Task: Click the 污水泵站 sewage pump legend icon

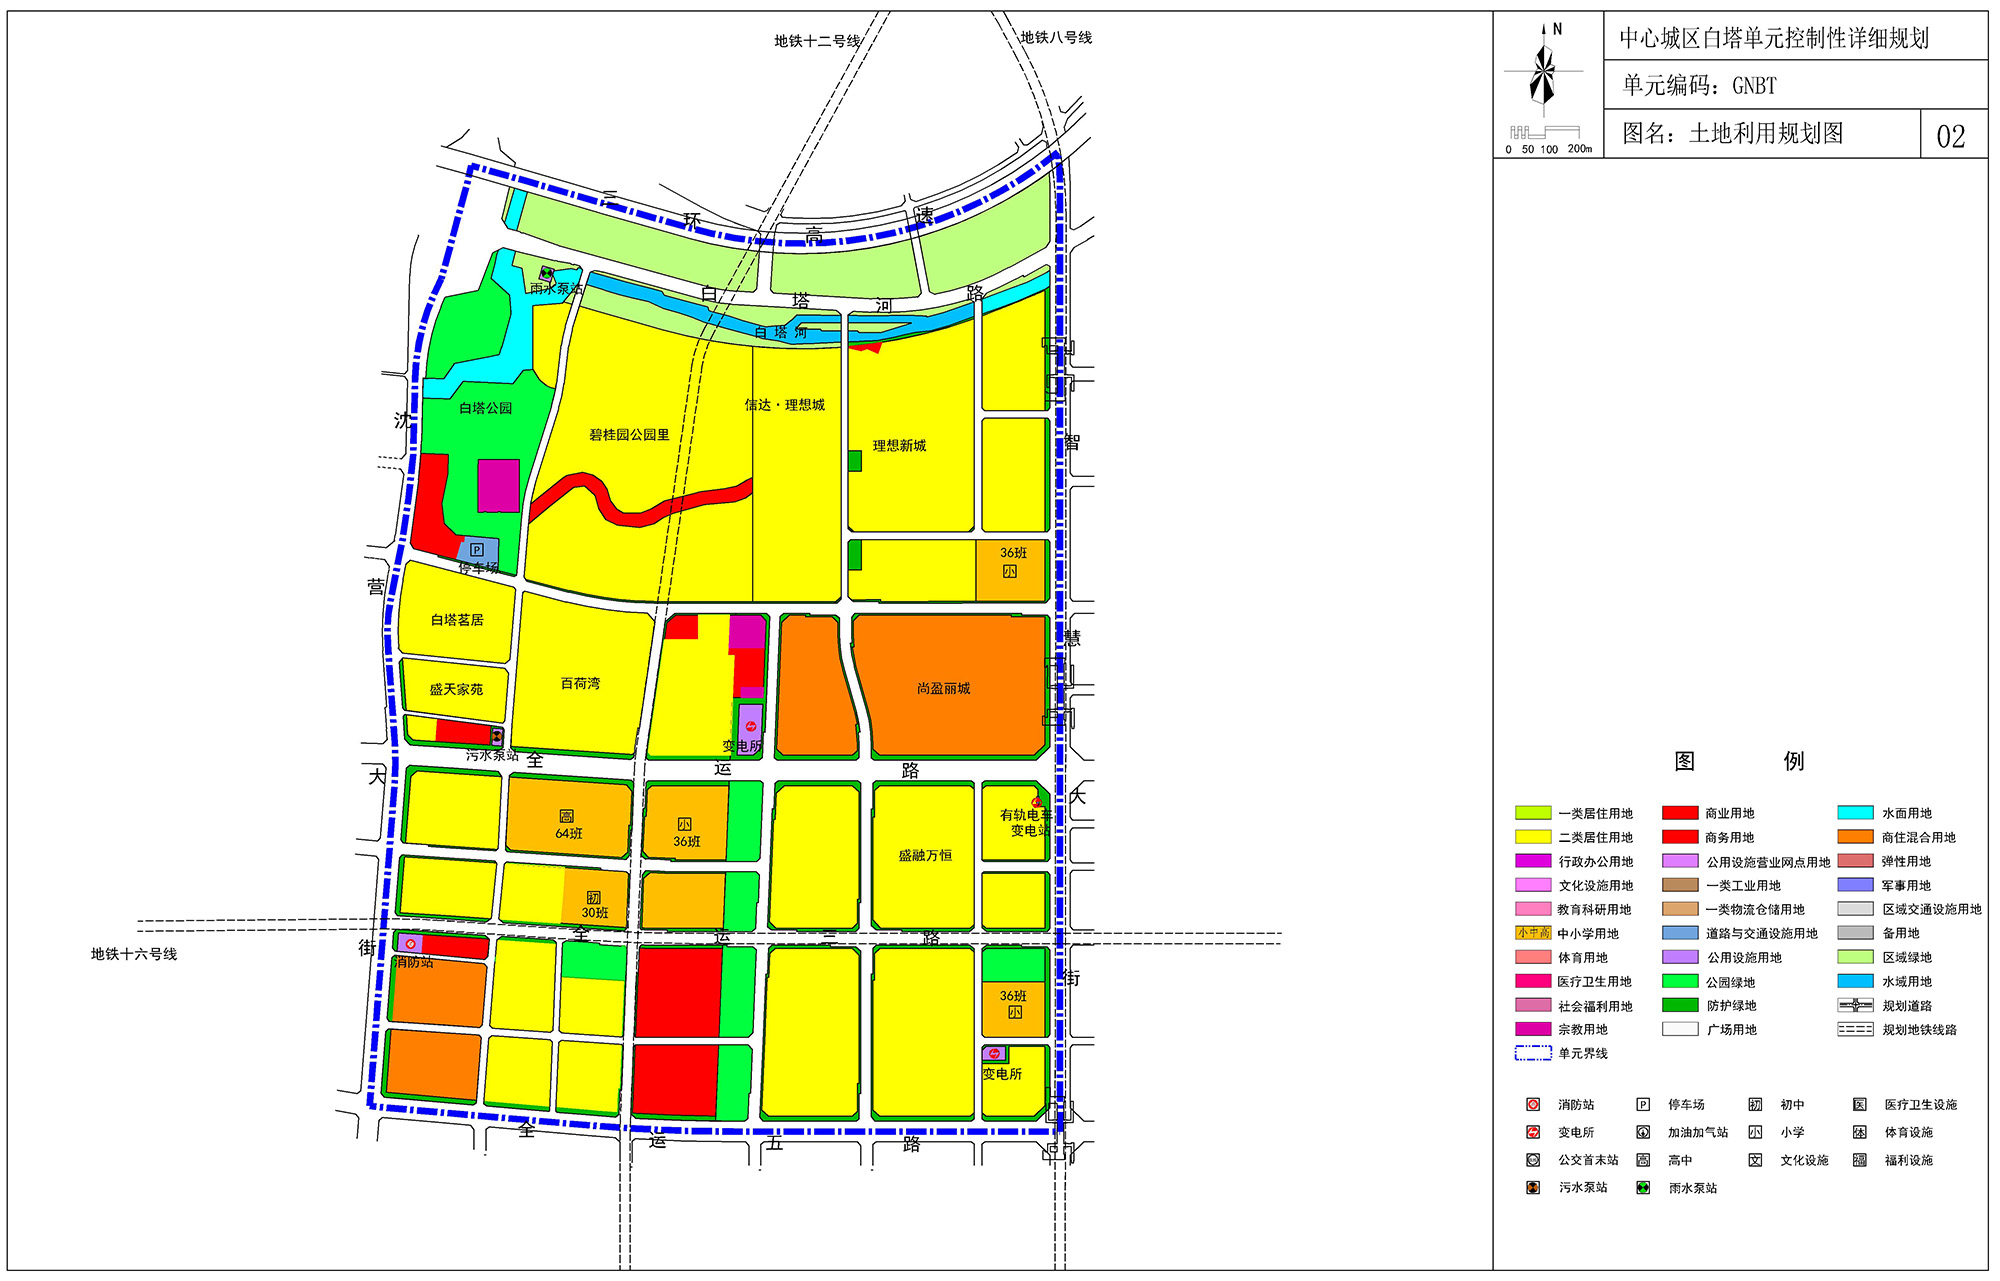Action: tap(1532, 1188)
